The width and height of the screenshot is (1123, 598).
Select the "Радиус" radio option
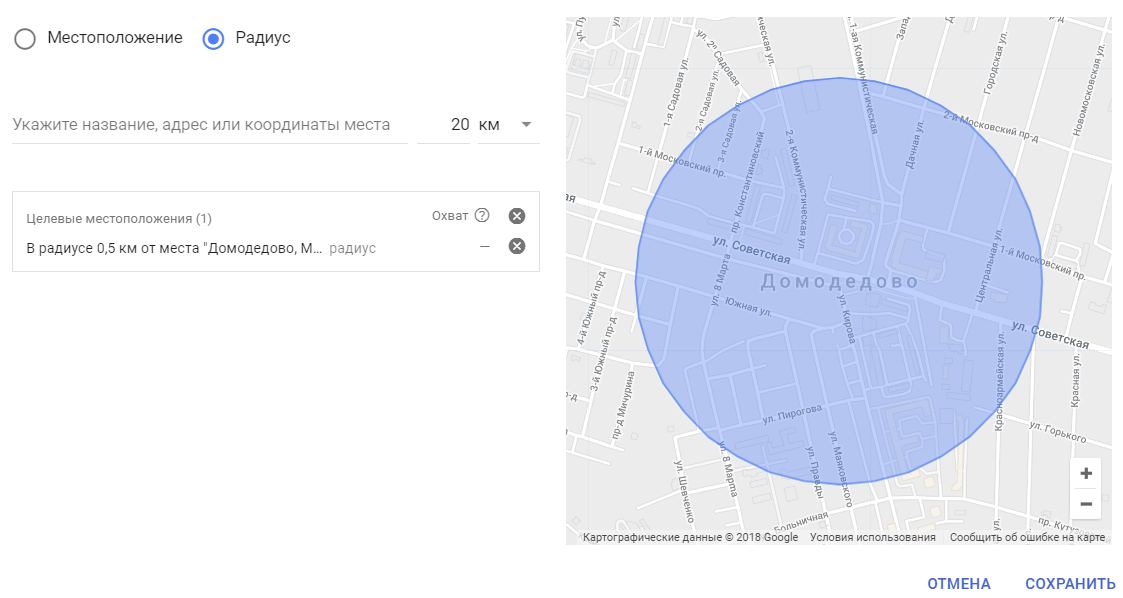coord(213,38)
